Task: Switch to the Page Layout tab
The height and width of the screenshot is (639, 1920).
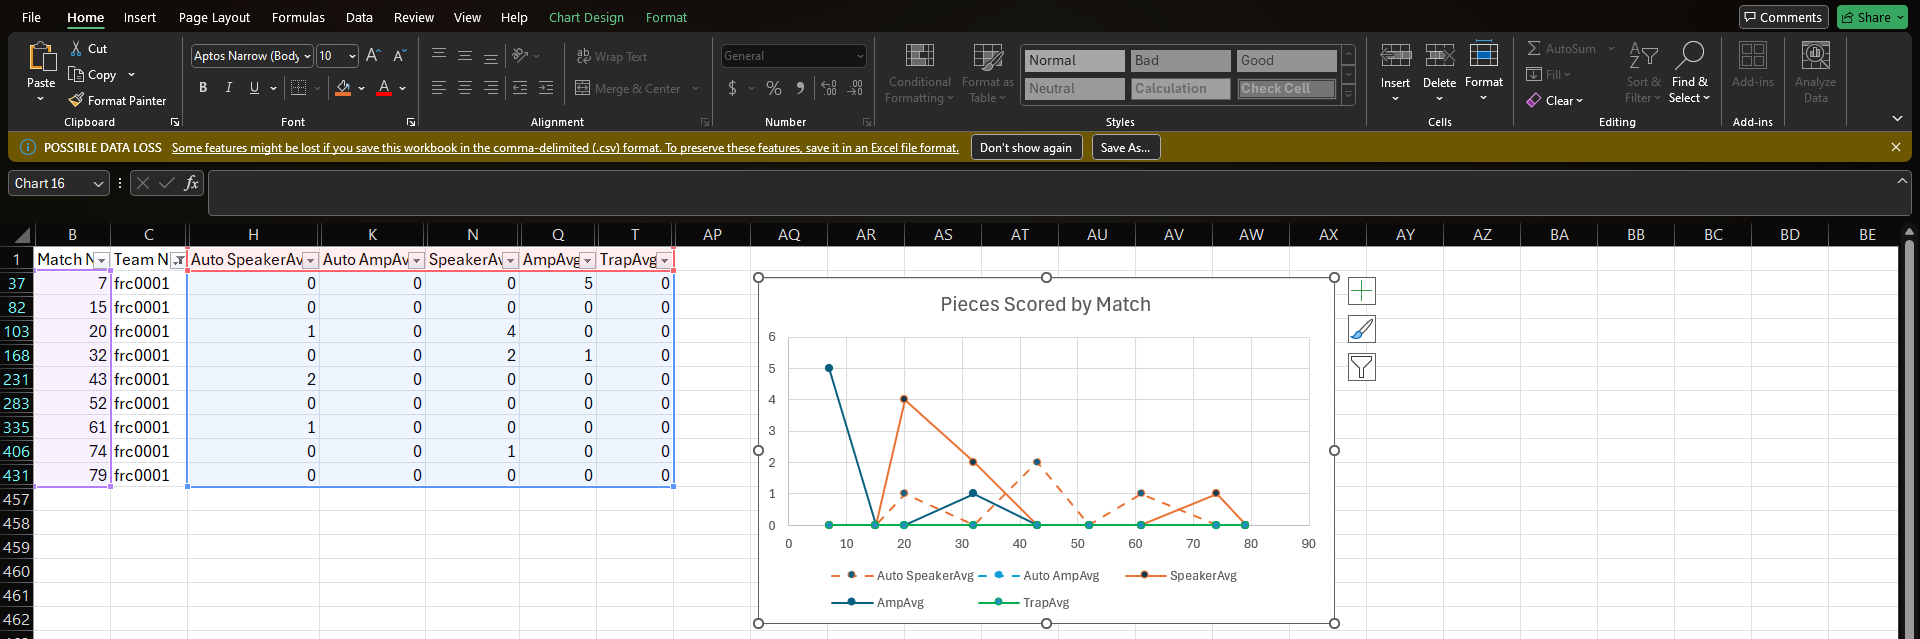Action: 214,17
